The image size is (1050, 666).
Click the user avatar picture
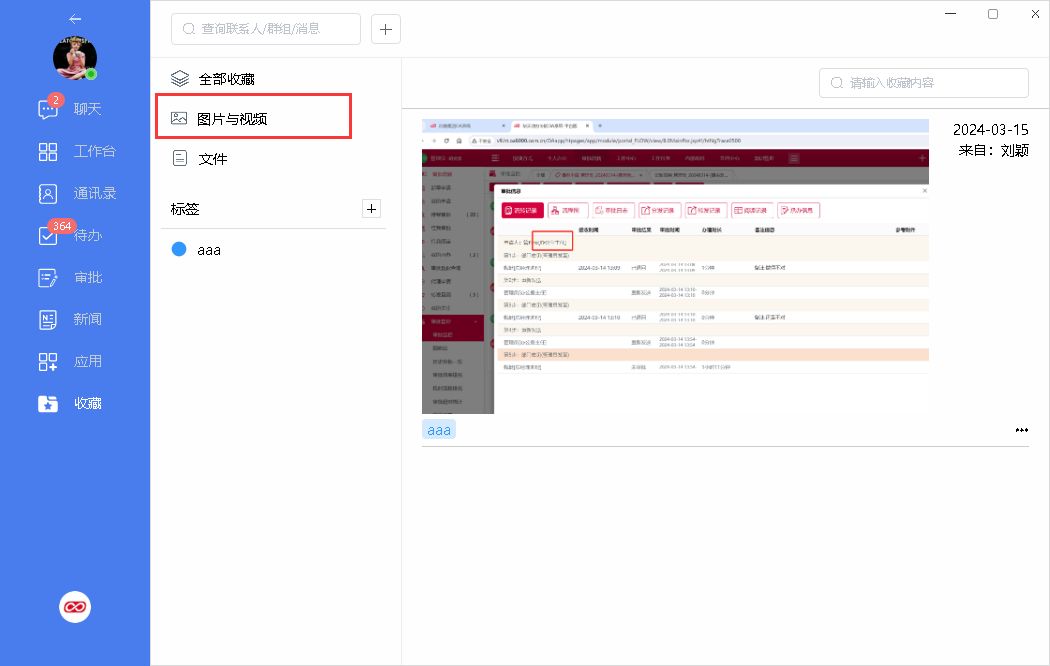click(75, 59)
